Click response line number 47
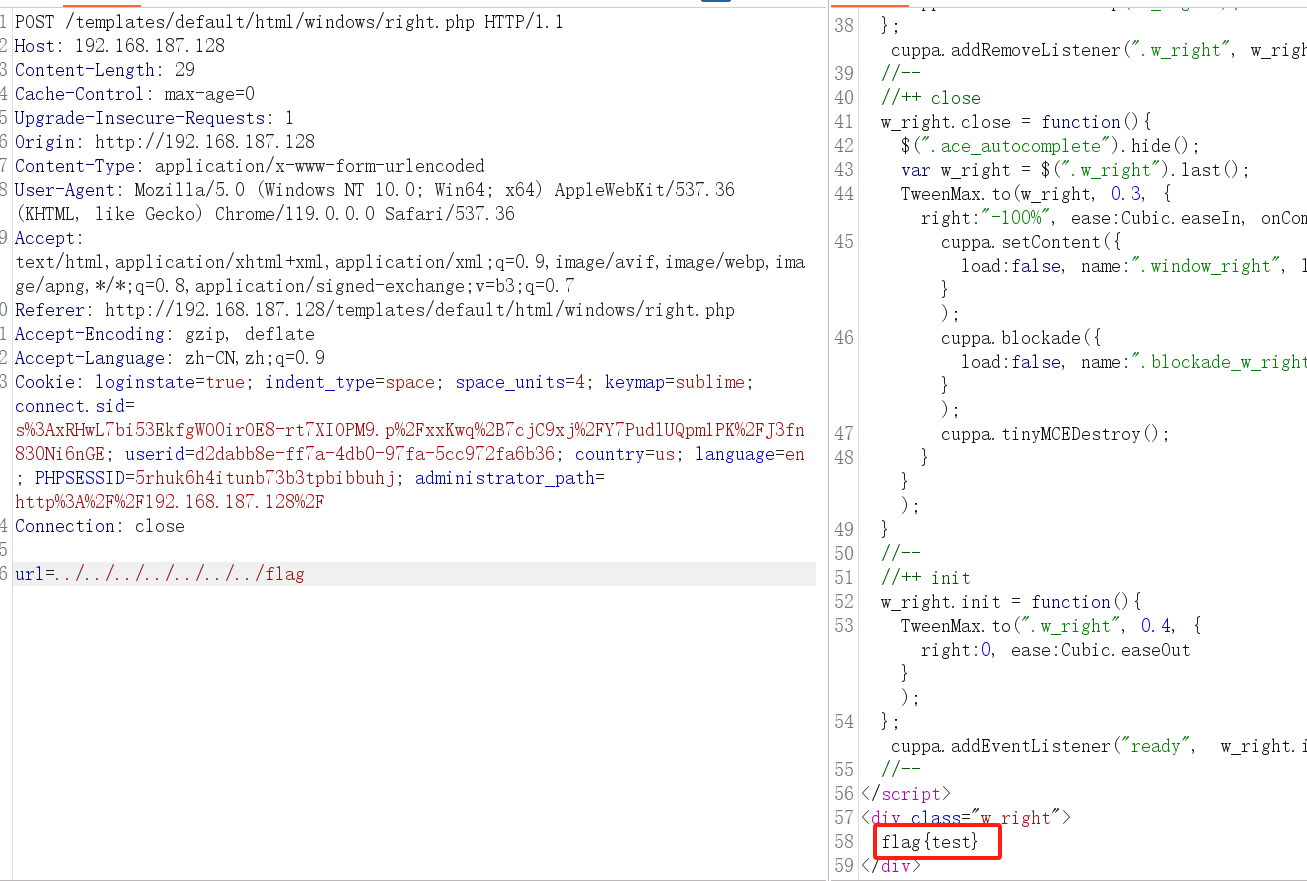 click(x=844, y=433)
